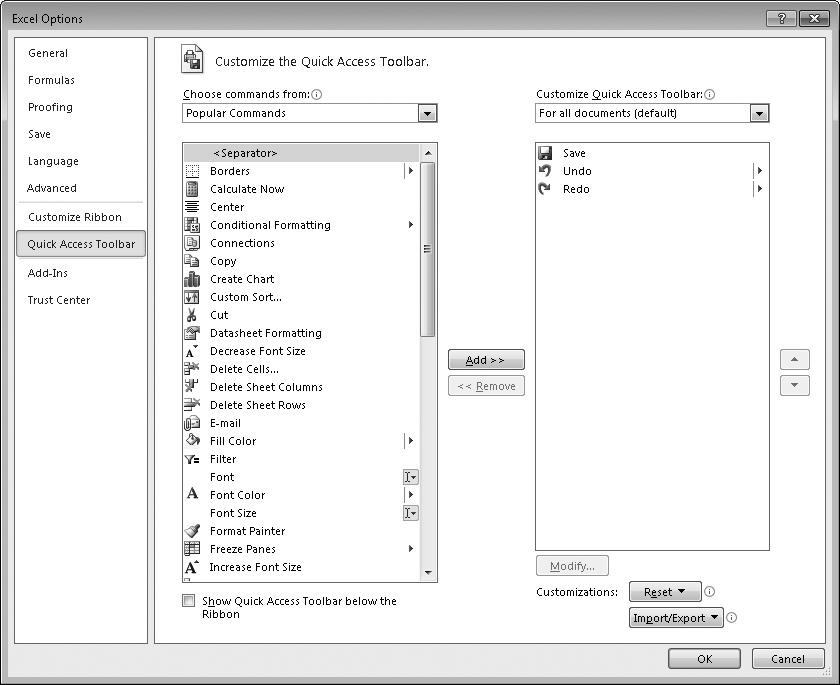Click the Create Chart icon
The image size is (840, 685).
coord(192,279)
